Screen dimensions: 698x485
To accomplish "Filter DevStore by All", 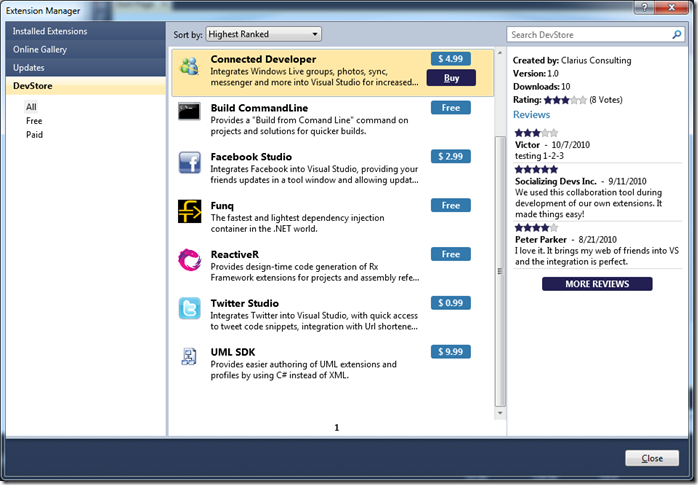I will click(x=31, y=107).
